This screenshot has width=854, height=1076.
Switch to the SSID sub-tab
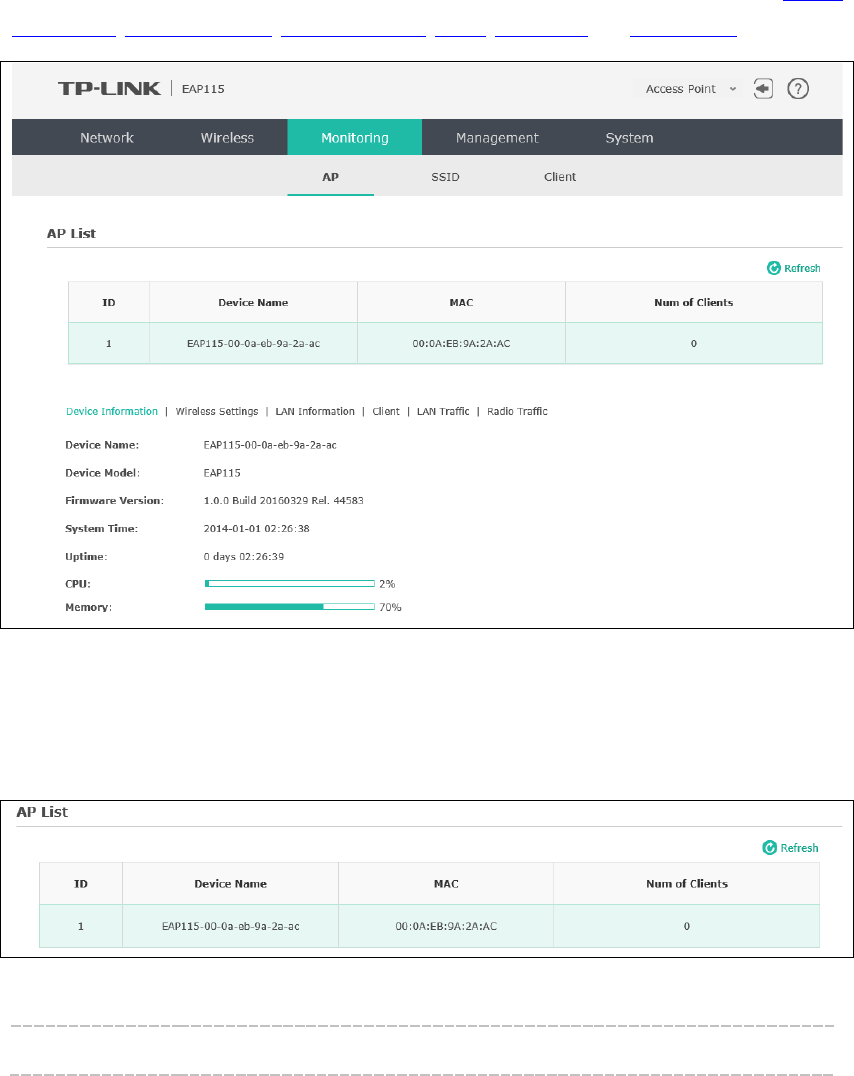click(445, 177)
